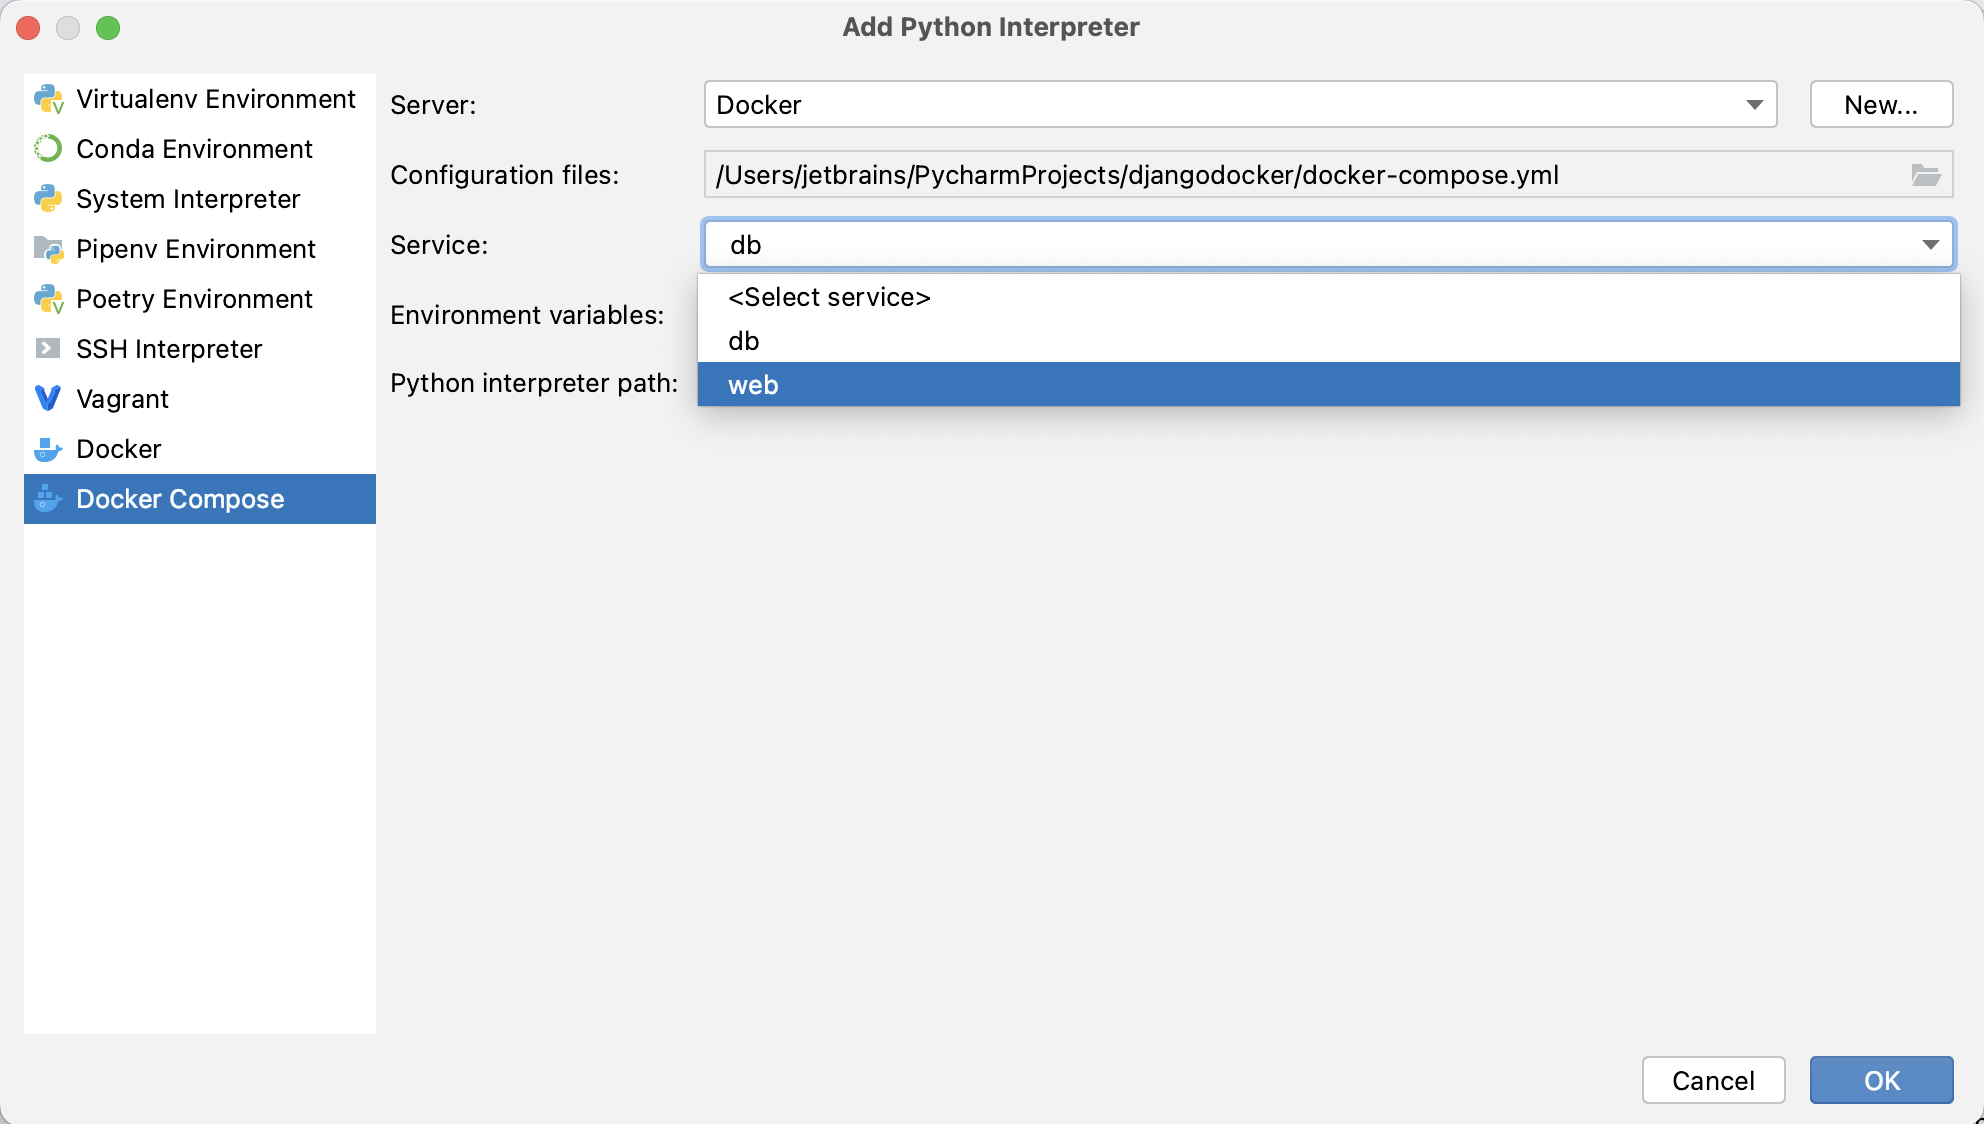Click the Vagrant interpreter icon

coord(49,399)
